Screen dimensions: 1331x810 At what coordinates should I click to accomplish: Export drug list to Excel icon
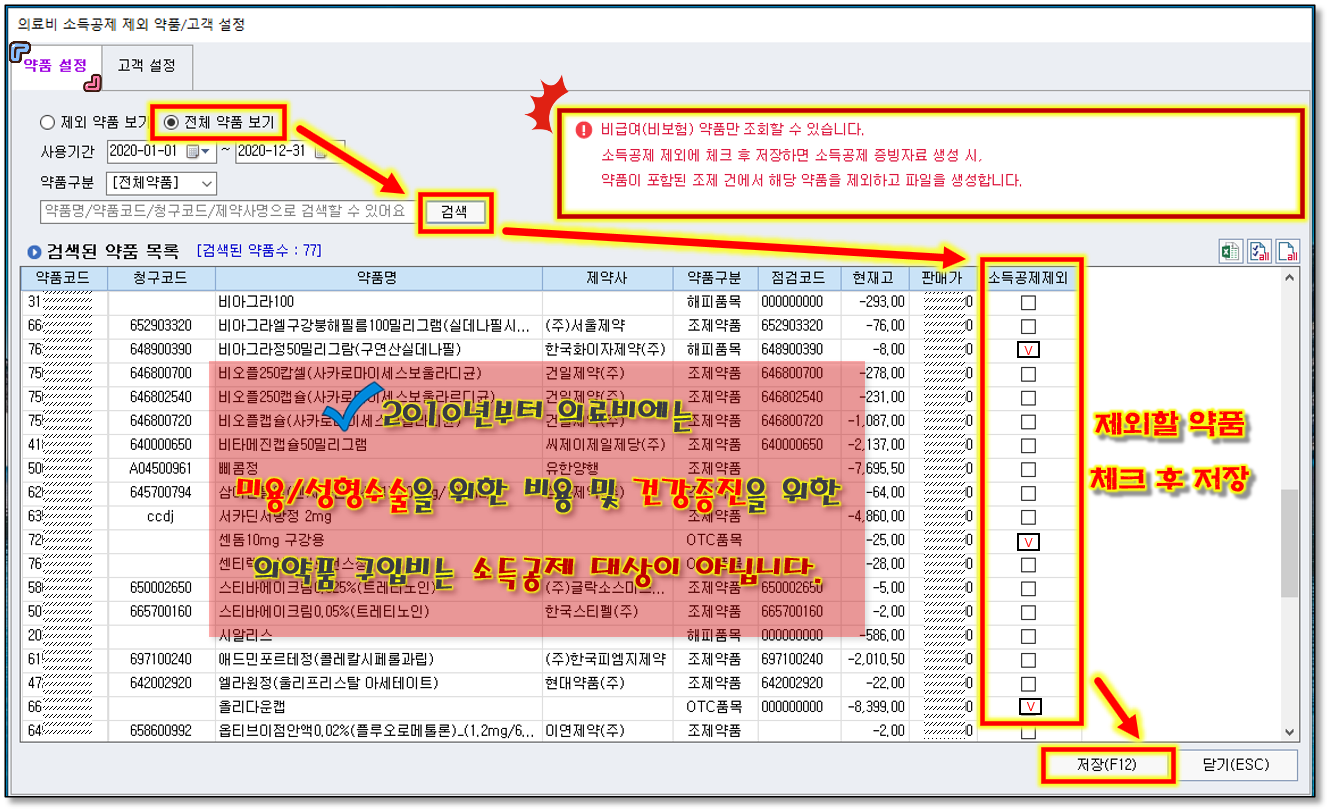(1230, 251)
